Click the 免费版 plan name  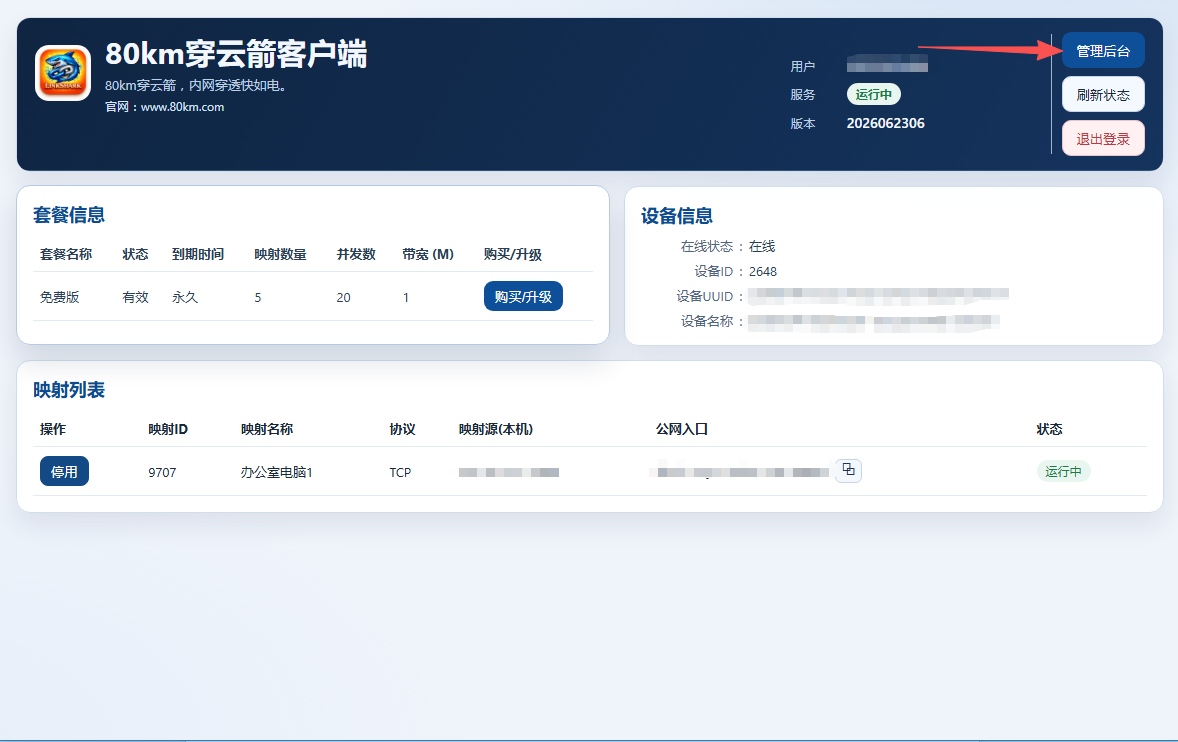(59, 297)
